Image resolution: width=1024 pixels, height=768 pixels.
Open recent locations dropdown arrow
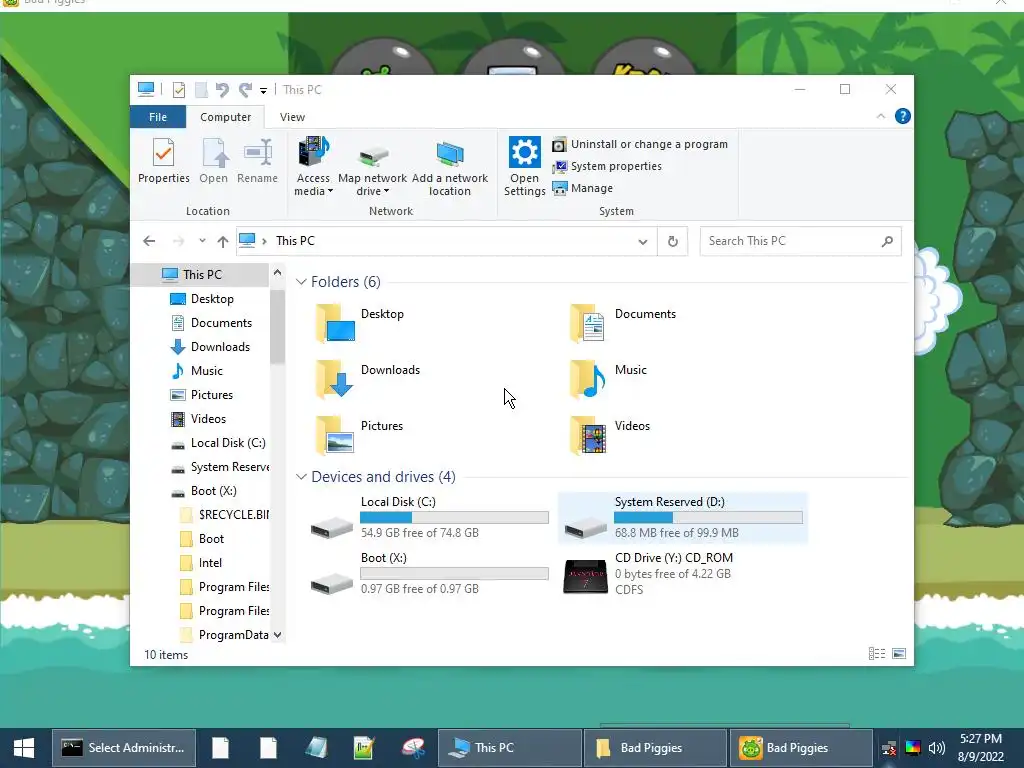(x=202, y=241)
